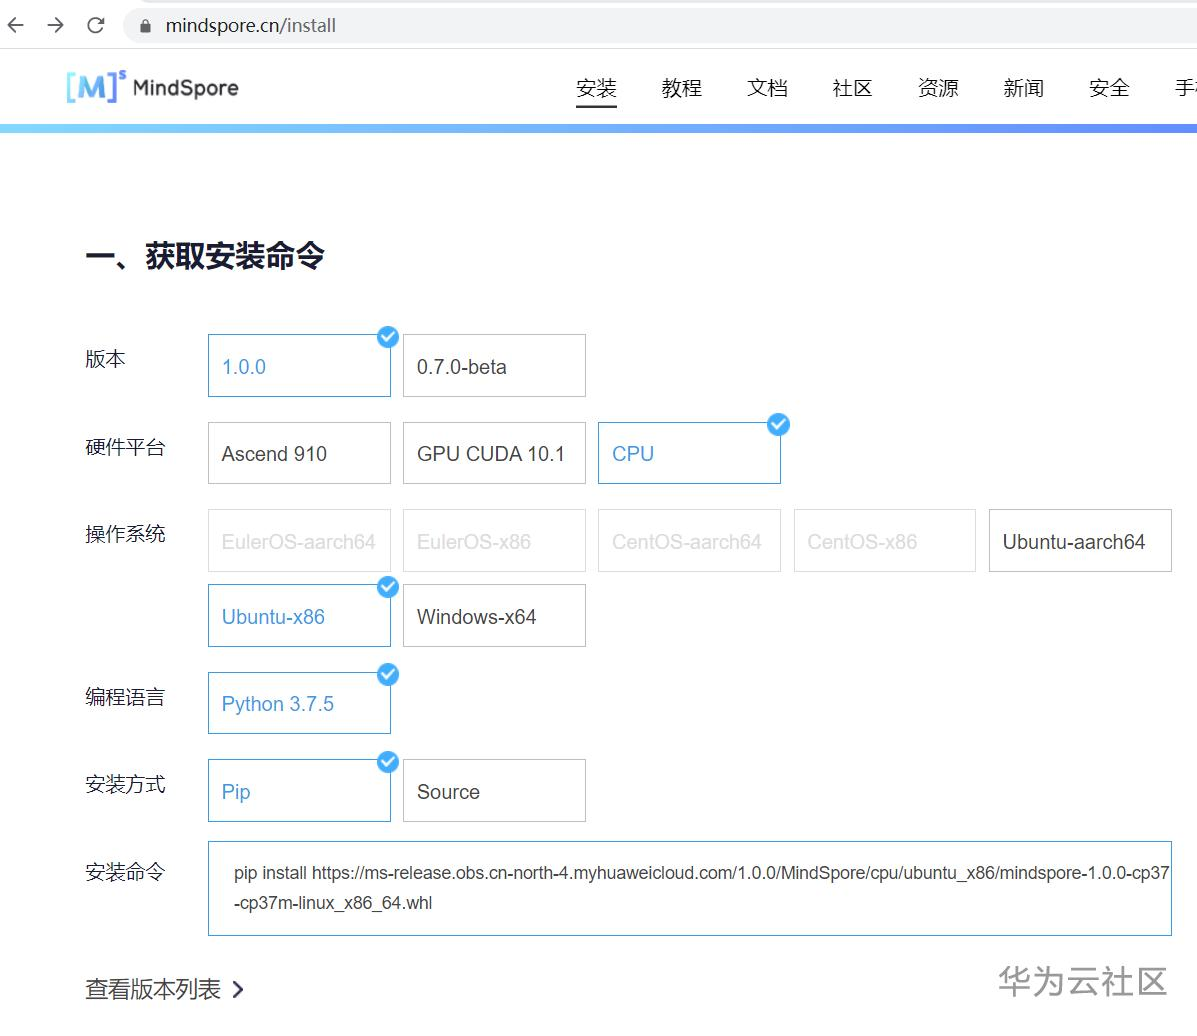Click the checkmark badge on Python 3.7.5
1197x1036 pixels.
[388, 674]
